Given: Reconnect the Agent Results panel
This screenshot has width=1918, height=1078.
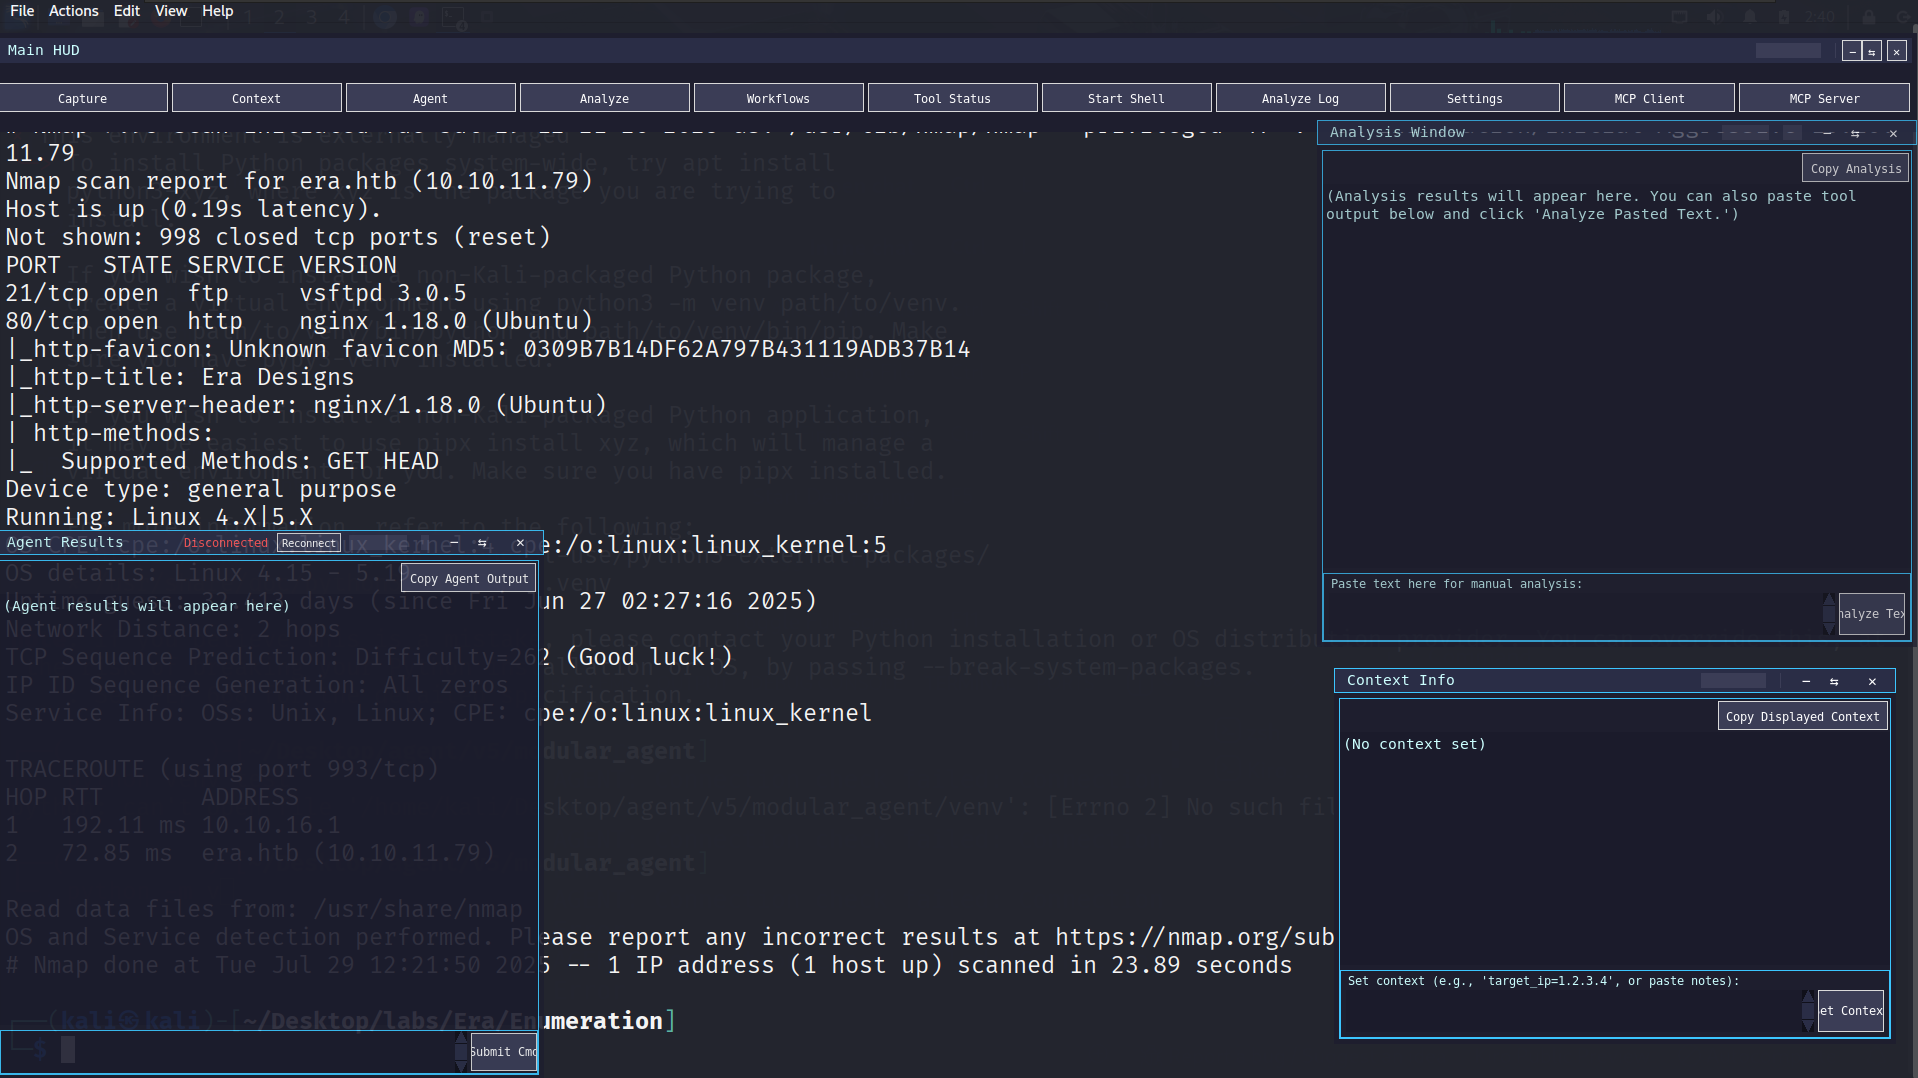Looking at the screenshot, I should tap(308, 543).
